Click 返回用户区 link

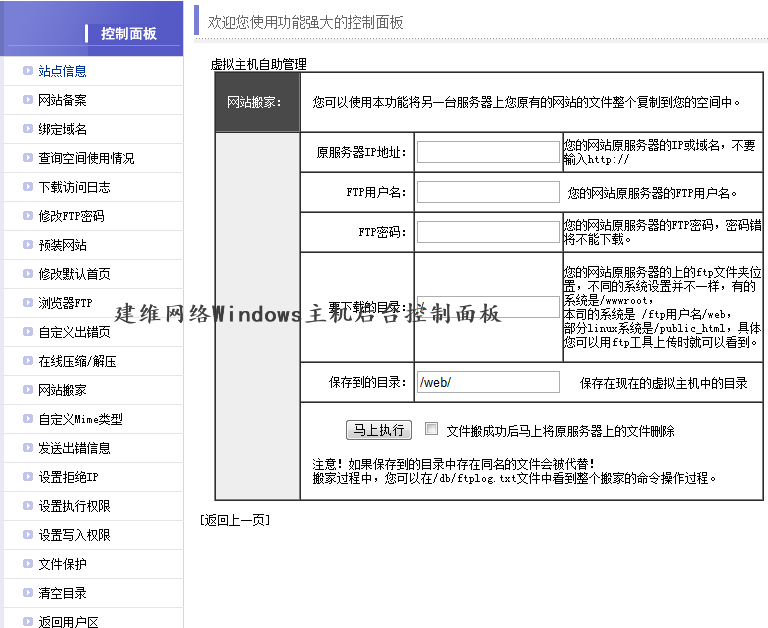pos(68,622)
